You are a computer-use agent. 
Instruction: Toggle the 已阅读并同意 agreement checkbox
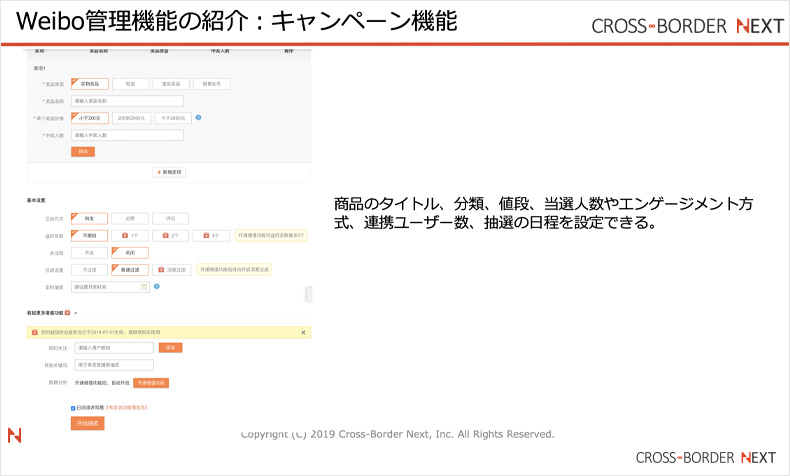tap(73, 408)
